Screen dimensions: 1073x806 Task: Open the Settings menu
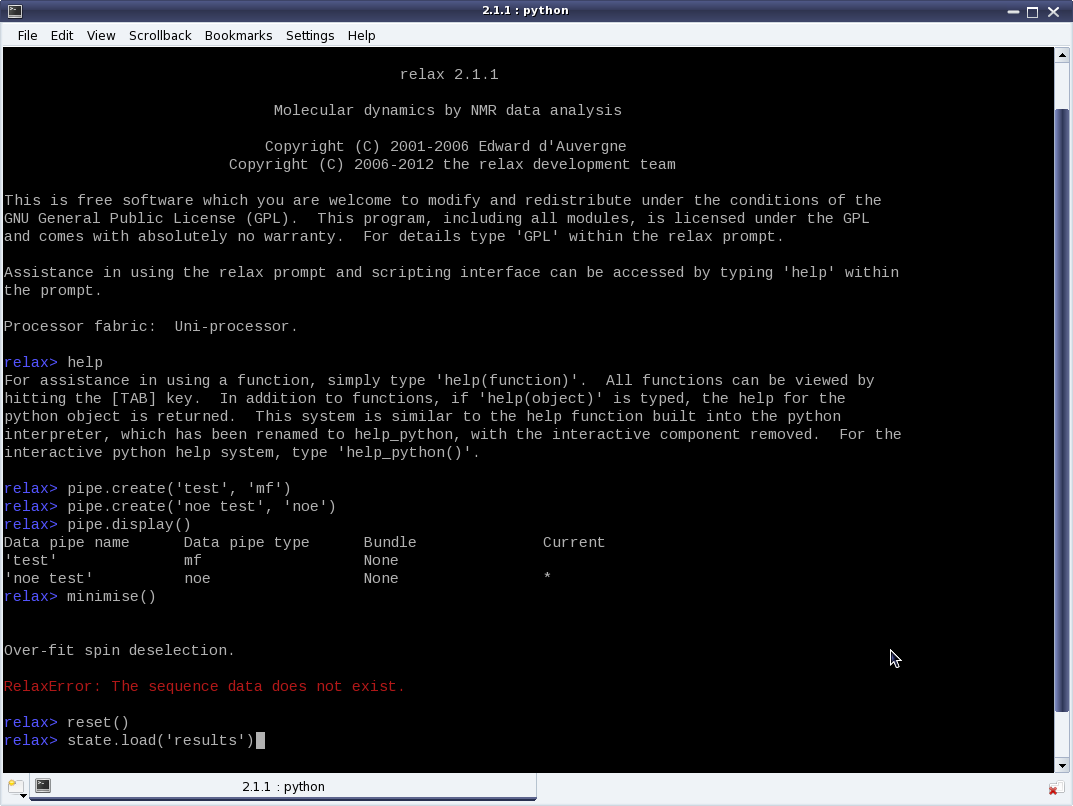pos(310,35)
